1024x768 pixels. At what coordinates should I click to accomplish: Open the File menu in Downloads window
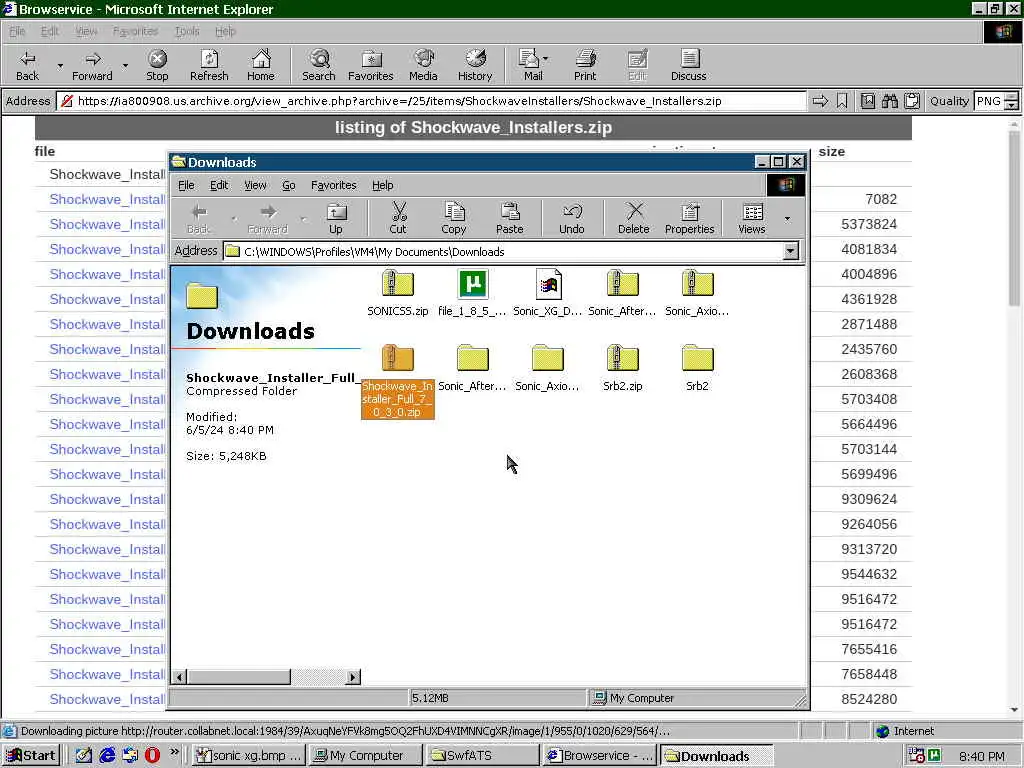(x=186, y=185)
